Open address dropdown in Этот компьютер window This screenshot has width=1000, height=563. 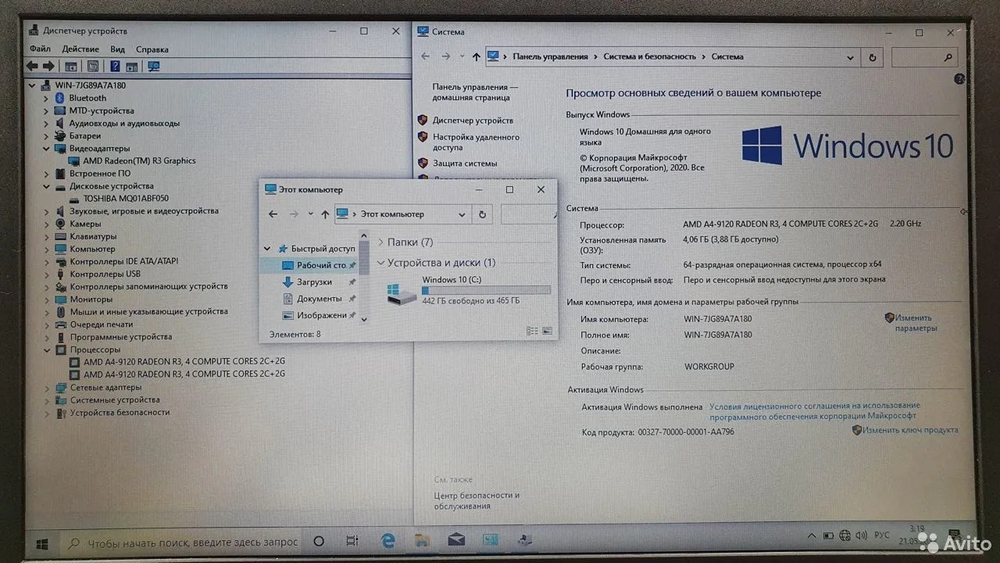(x=461, y=215)
